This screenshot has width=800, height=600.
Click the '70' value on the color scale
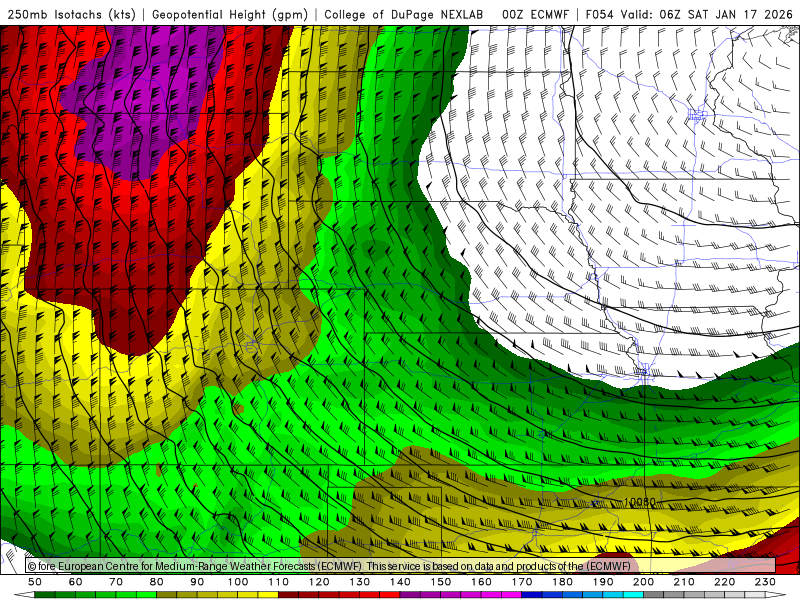[x=116, y=582]
